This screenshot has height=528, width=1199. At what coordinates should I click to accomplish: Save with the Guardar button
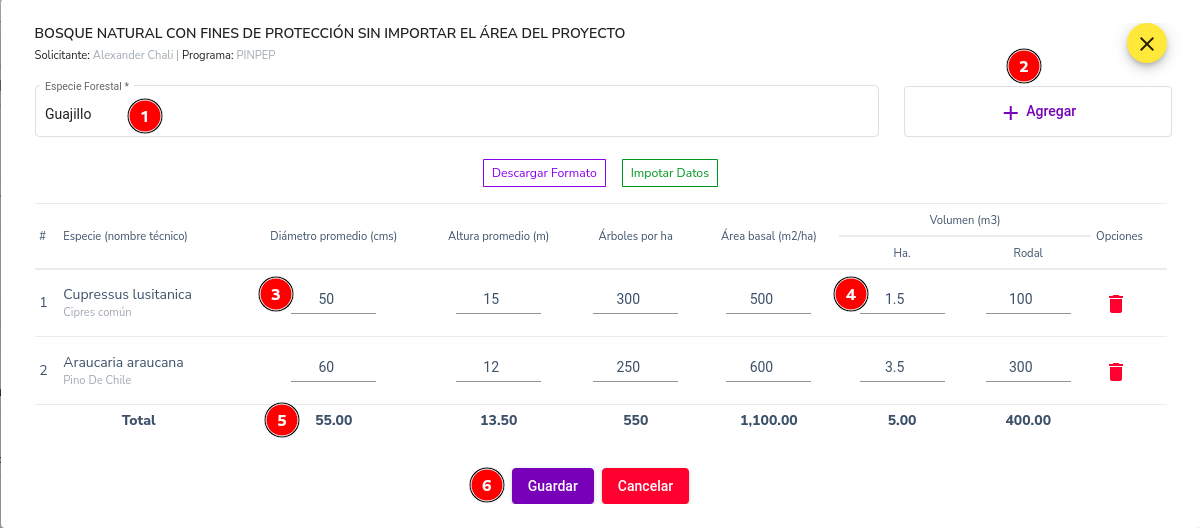pyautogui.click(x=552, y=486)
